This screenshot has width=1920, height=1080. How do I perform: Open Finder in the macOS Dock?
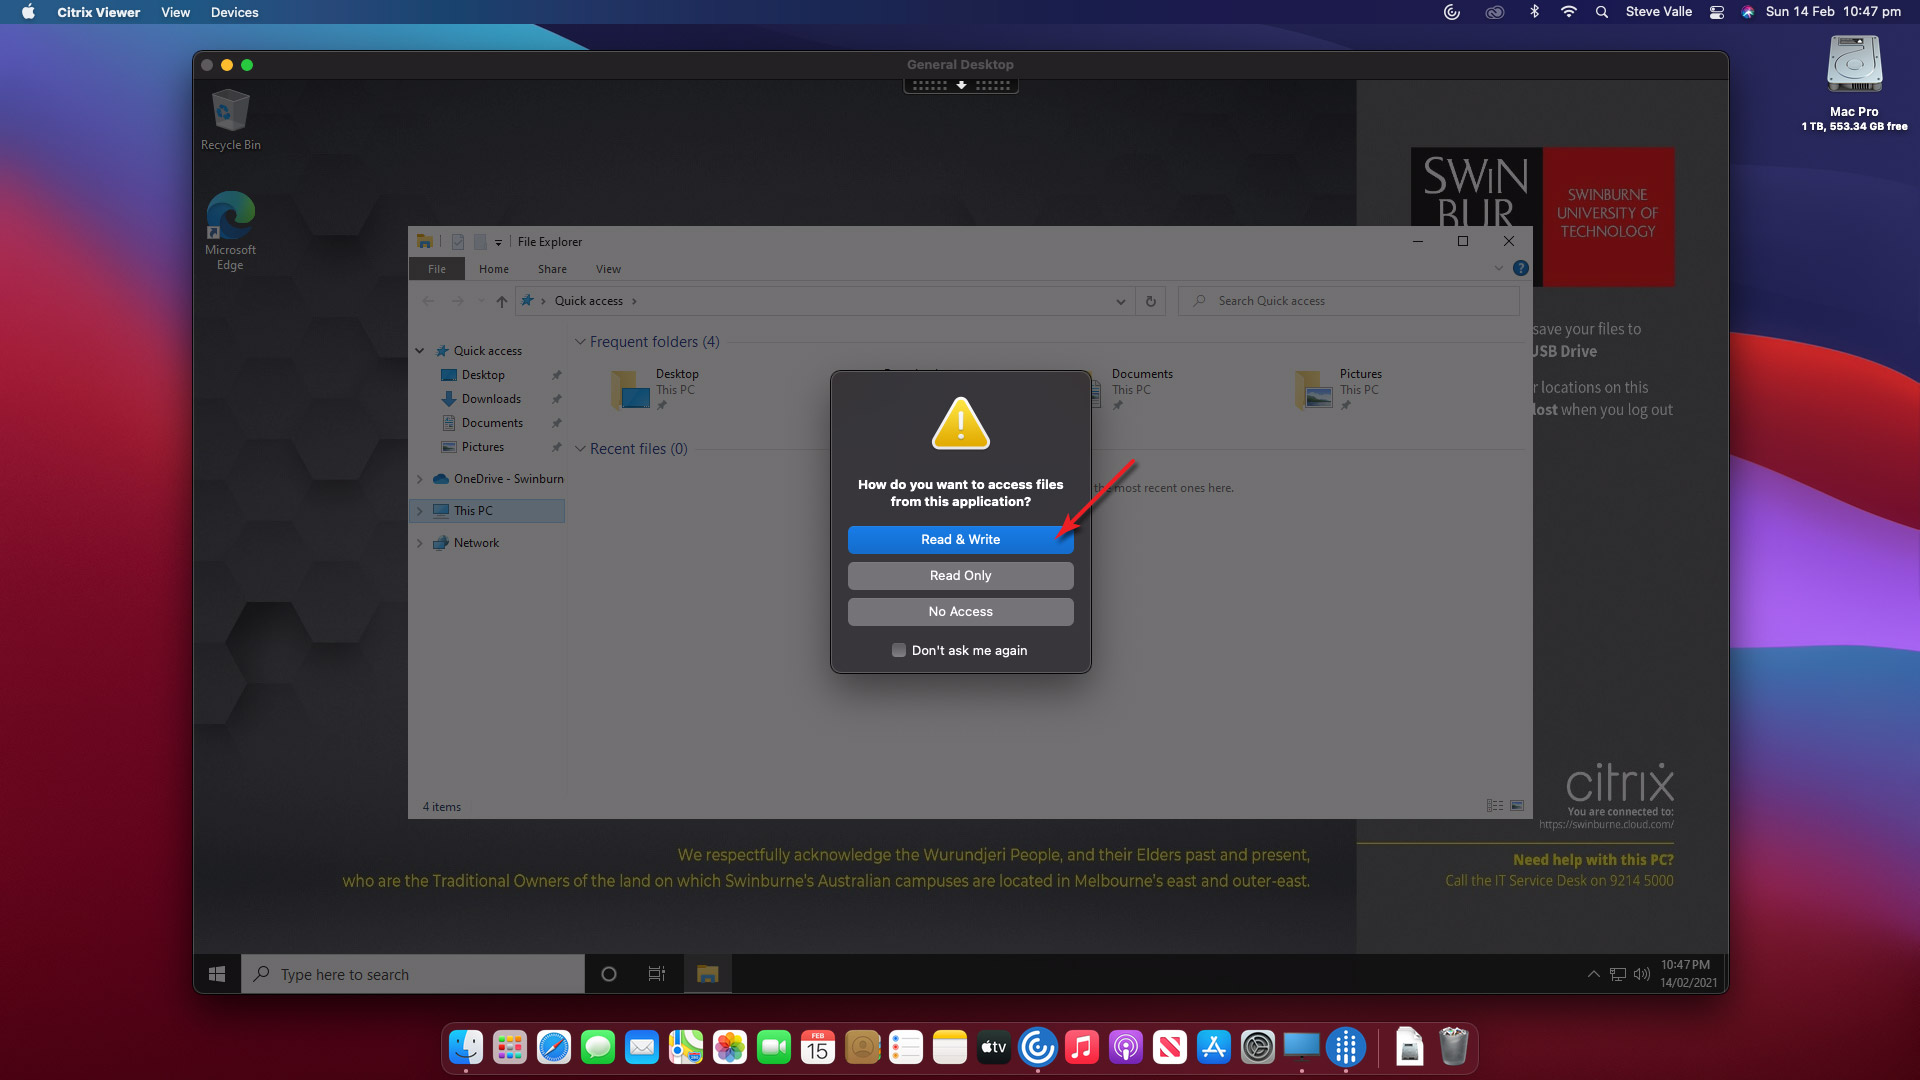[x=466, y=1047]
